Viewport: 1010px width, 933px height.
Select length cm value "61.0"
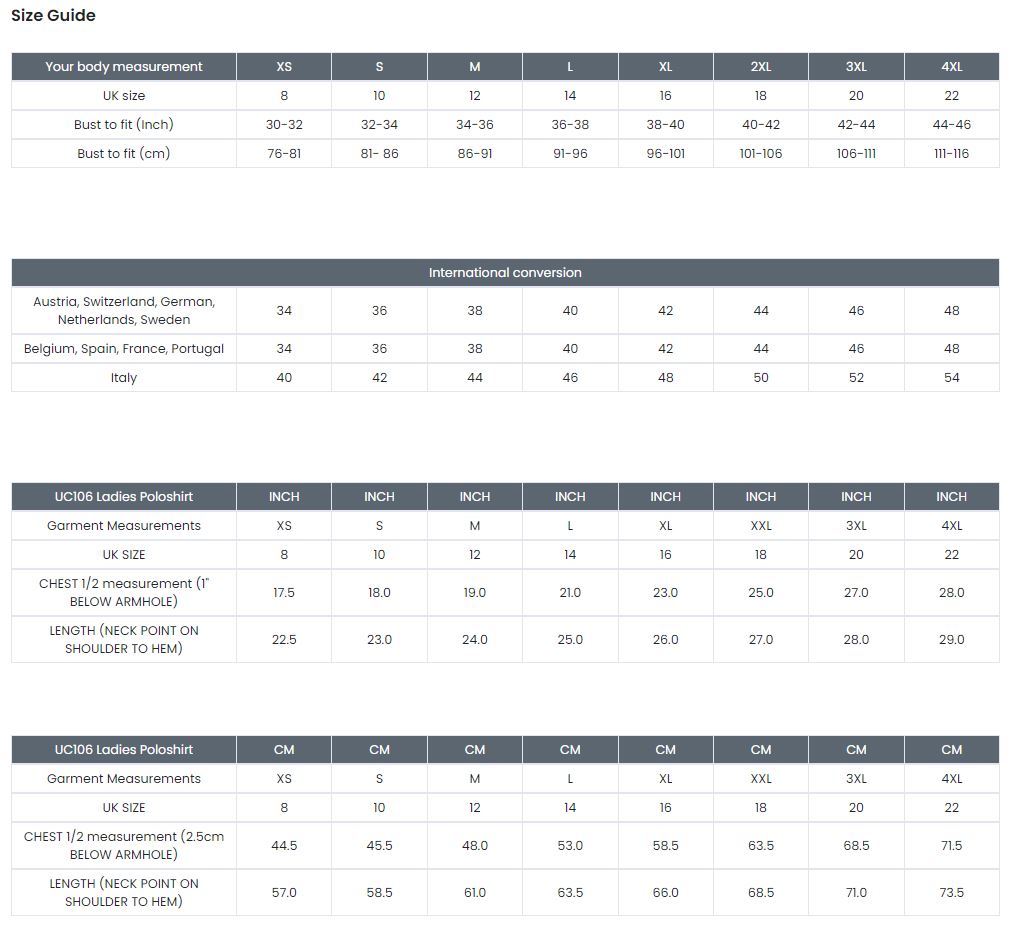pyautogui.click(x=475, y=892)
